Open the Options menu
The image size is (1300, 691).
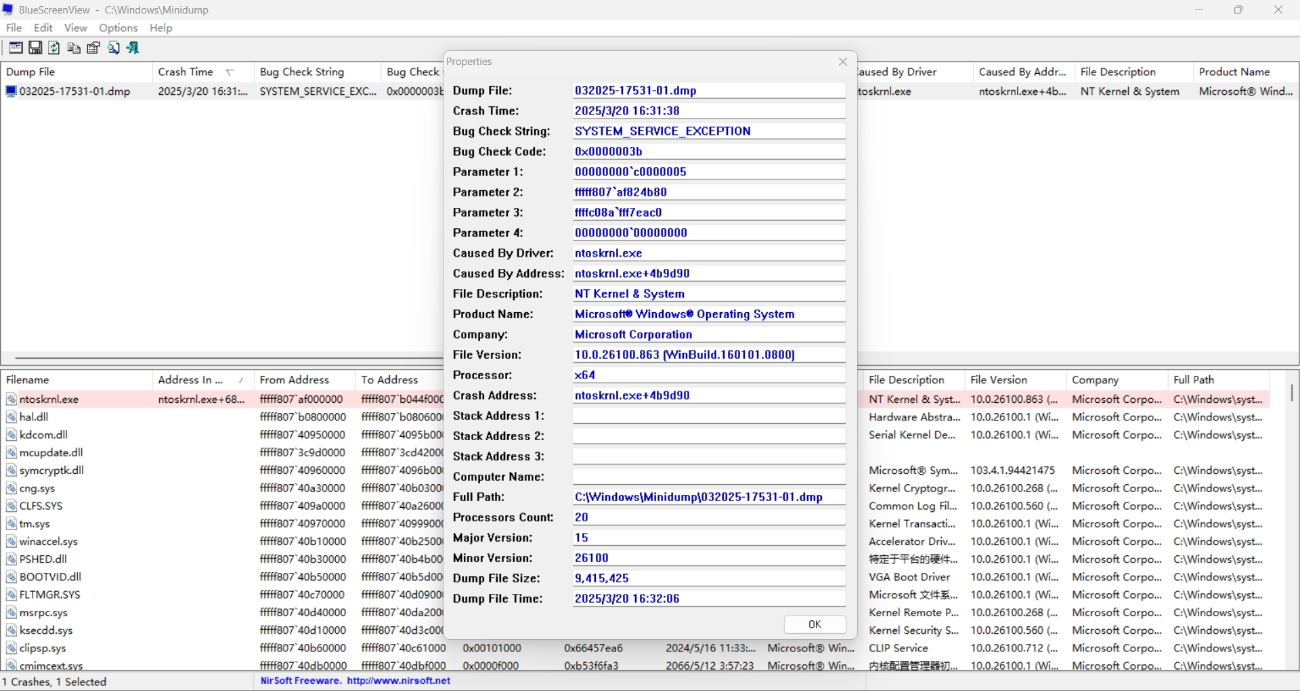click(118, 28)
